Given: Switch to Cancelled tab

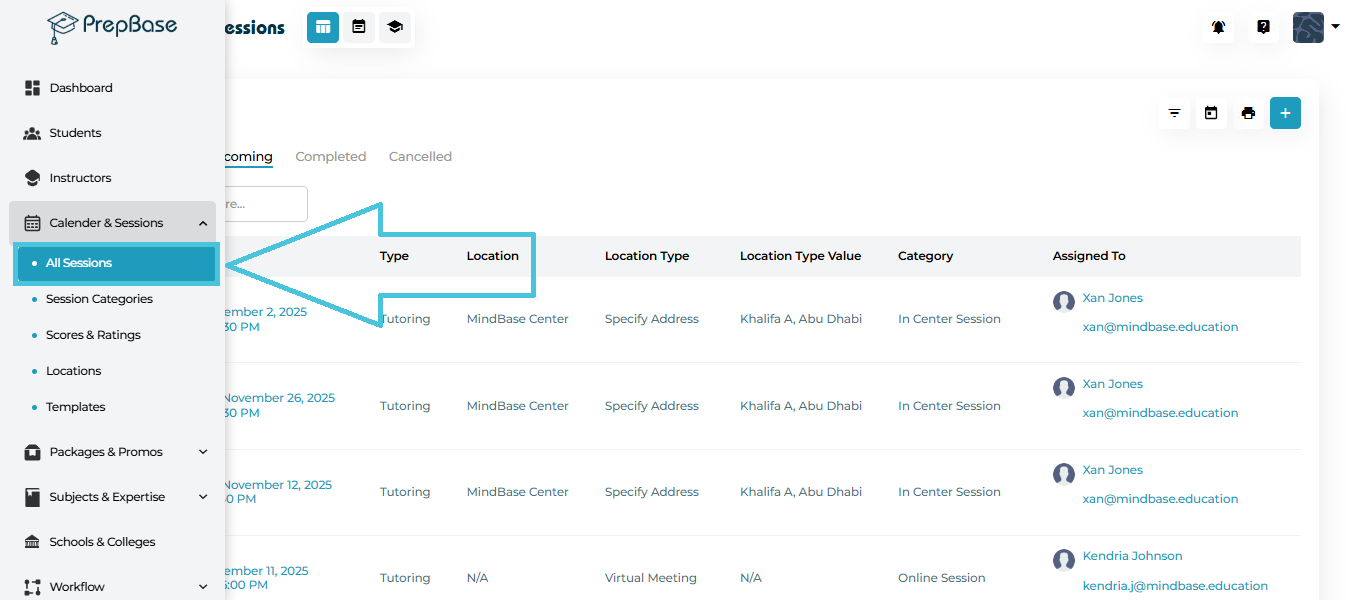Looking at the screenshot, I should pos(420,157).
